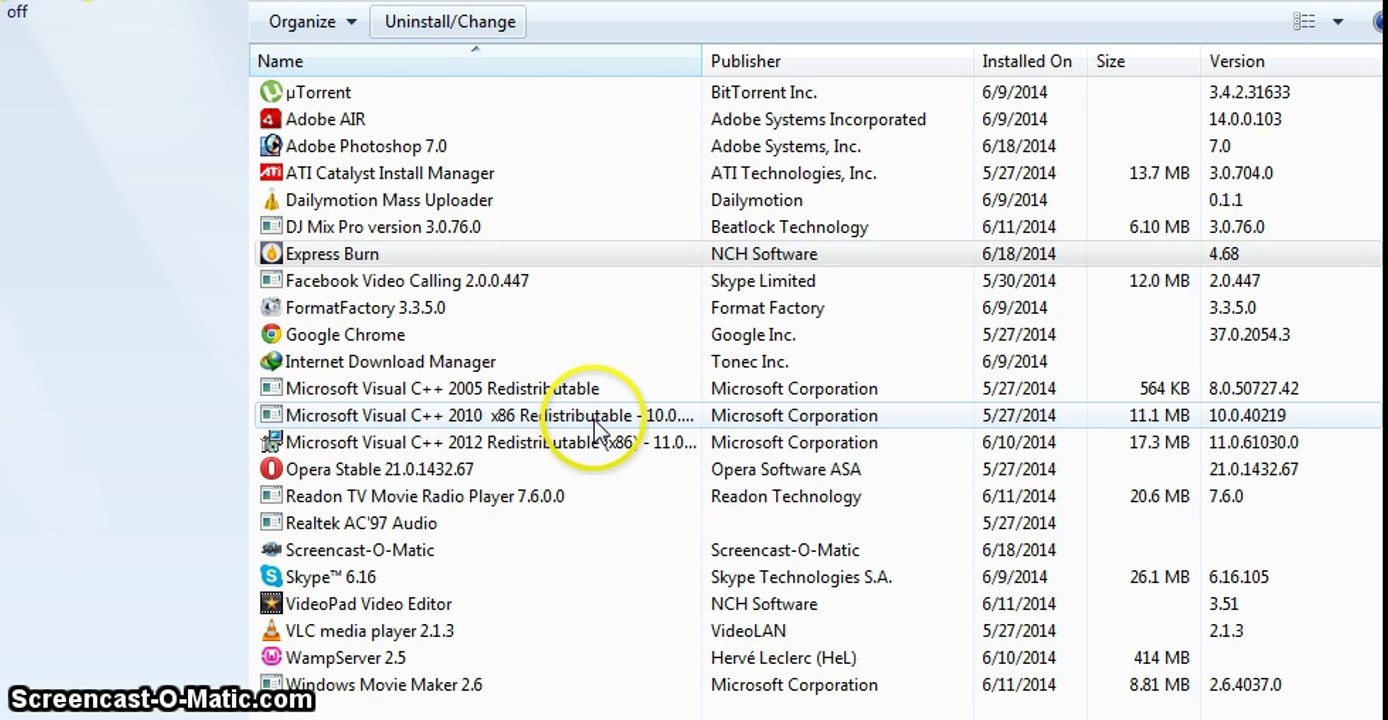Image resolution: width=1388 pixels, height=720 pixels.
Task: Click the install date in the FormatFactory row
Action: 1015,308
